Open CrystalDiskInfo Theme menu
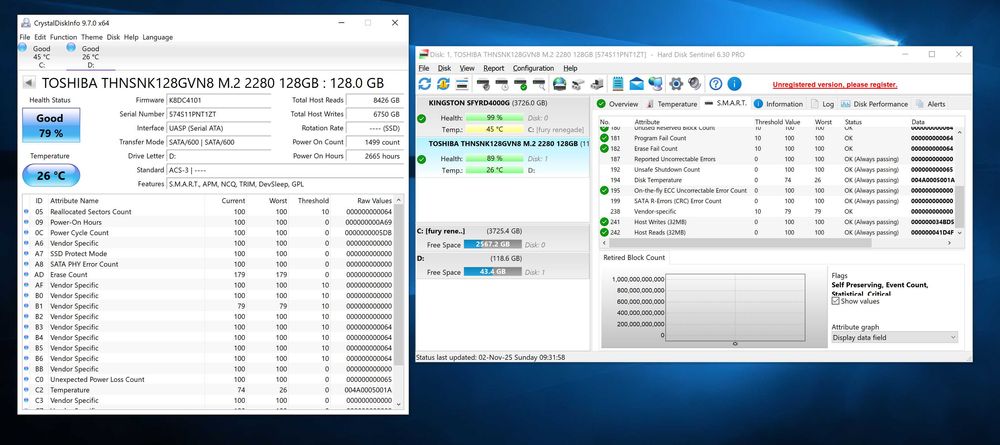The height and width of the screenshot is (445, 1000). pos(92,38)
